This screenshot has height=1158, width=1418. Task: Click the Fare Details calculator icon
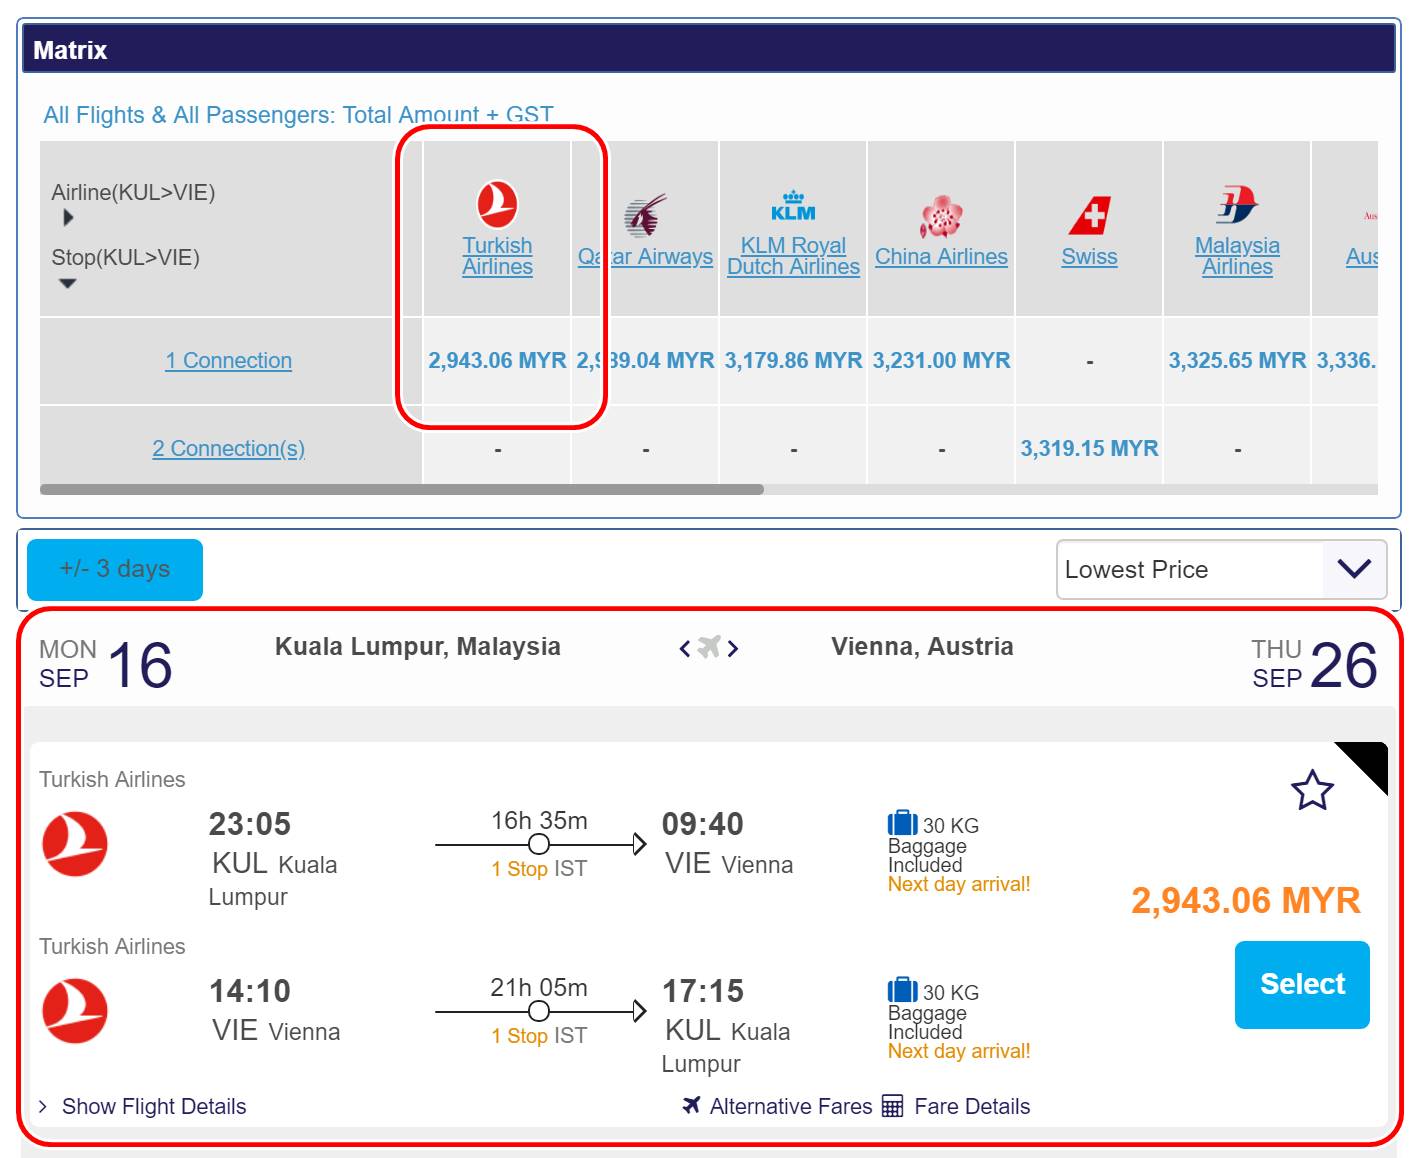(x=893, y=1106)
